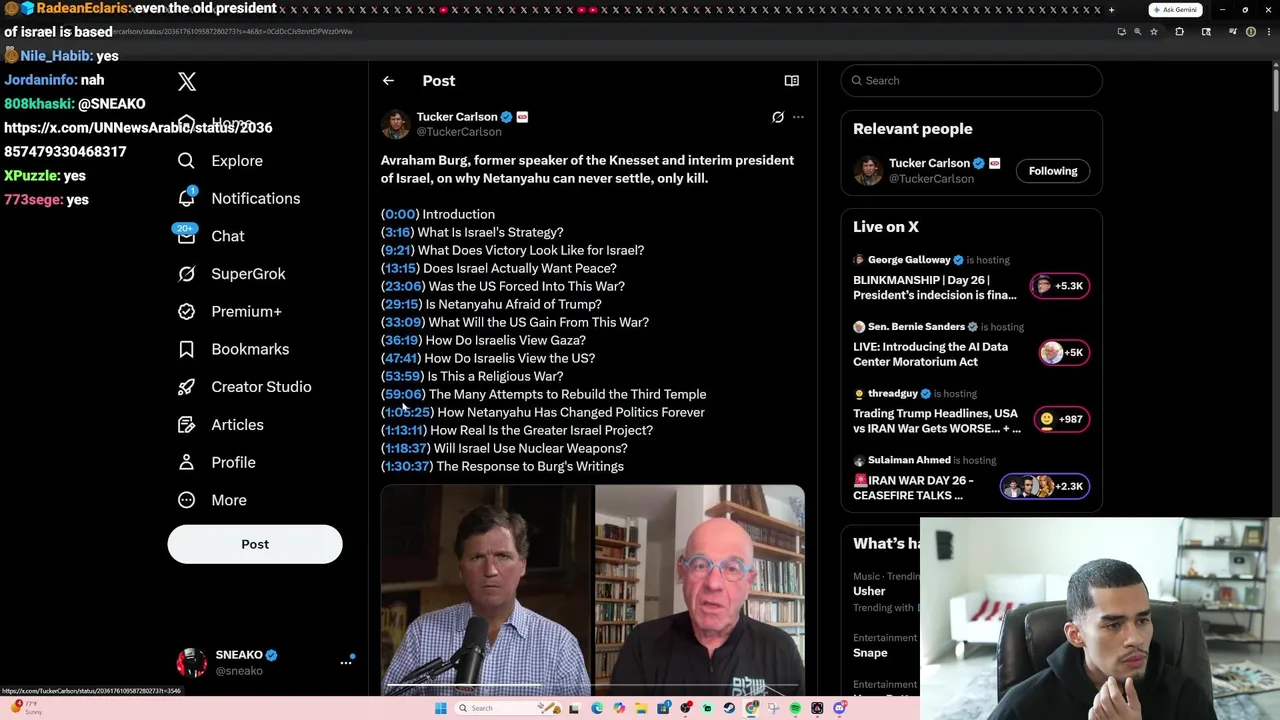Jump to timestamp 1:30:37
The width and height of the screenshot is (1280, 720).
[x=407, y=466]
